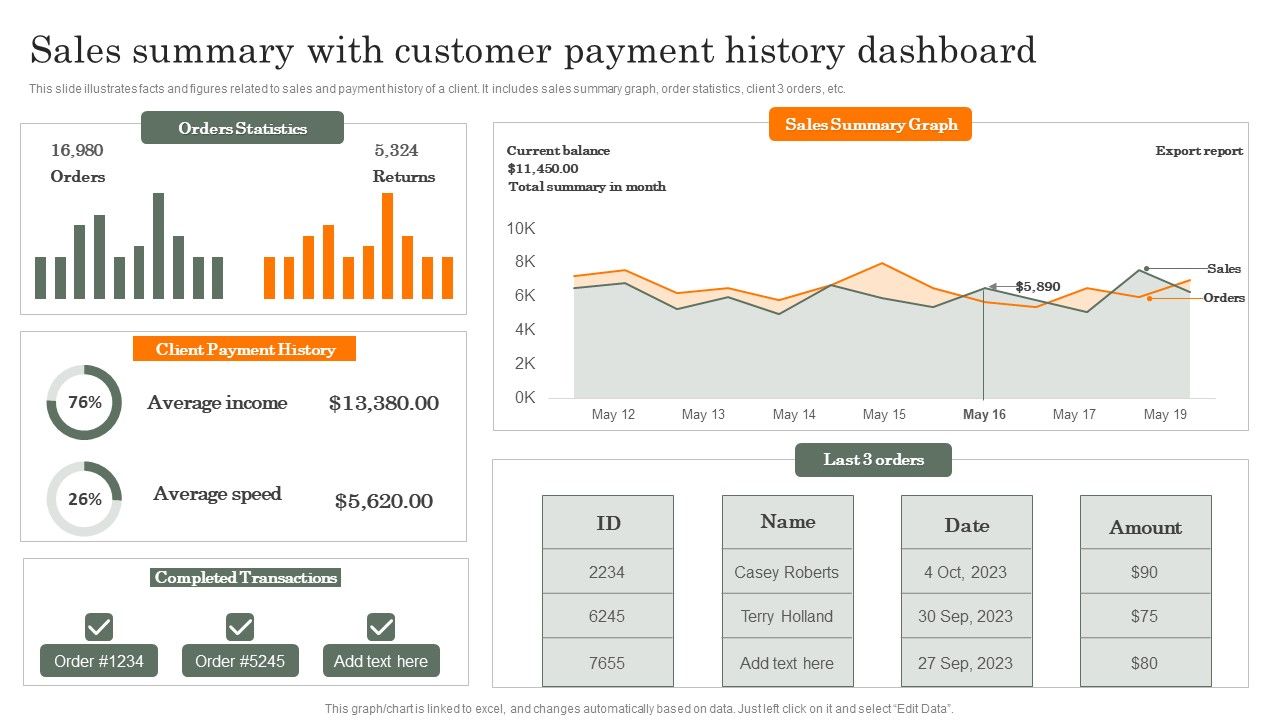
Task: Select the $75 amount cell
Action: coord(1146,616)
